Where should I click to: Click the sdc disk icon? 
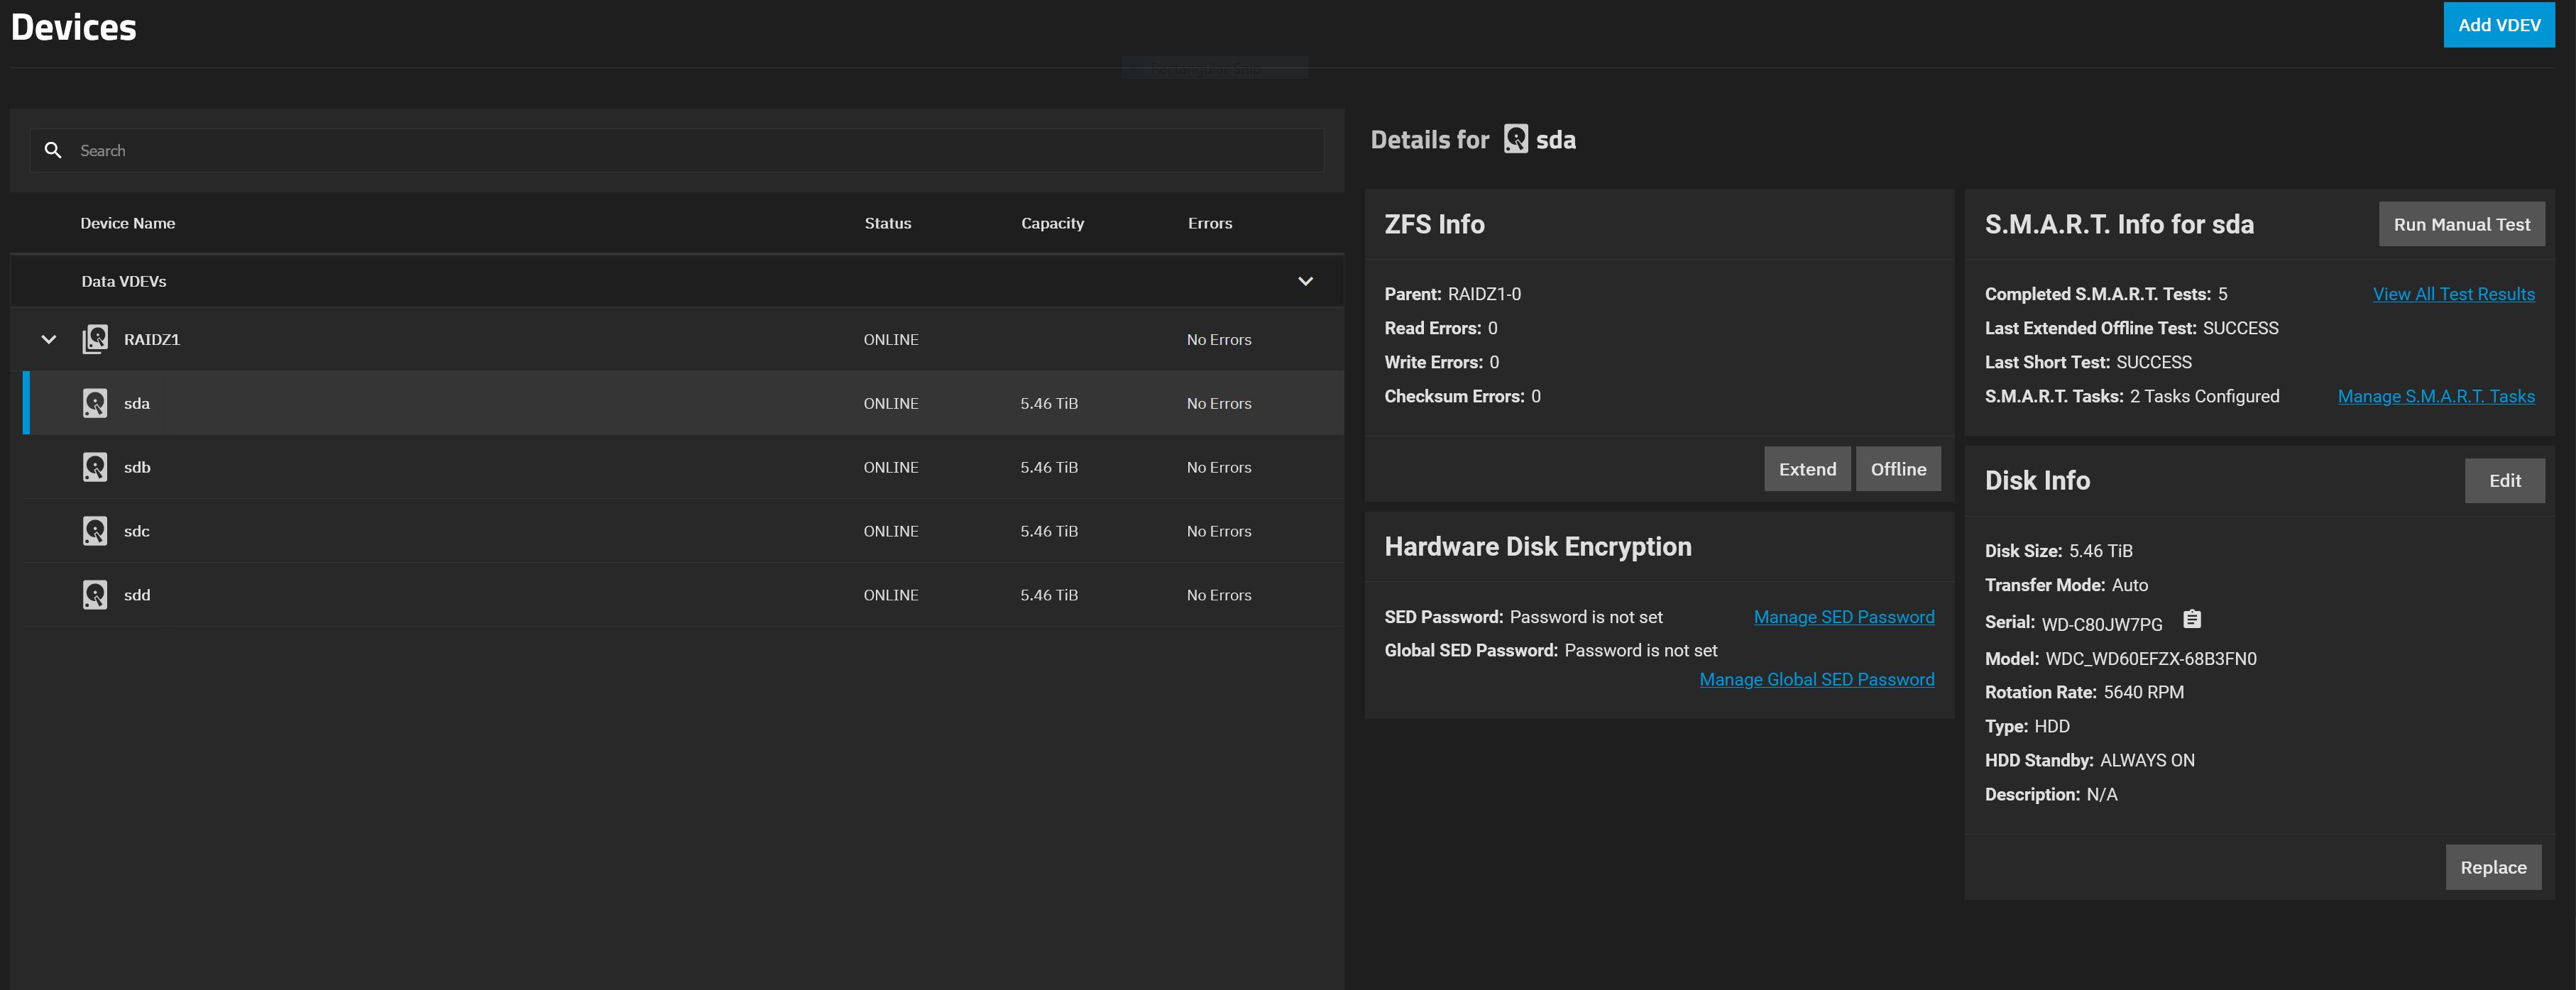[x=95, y=531]
